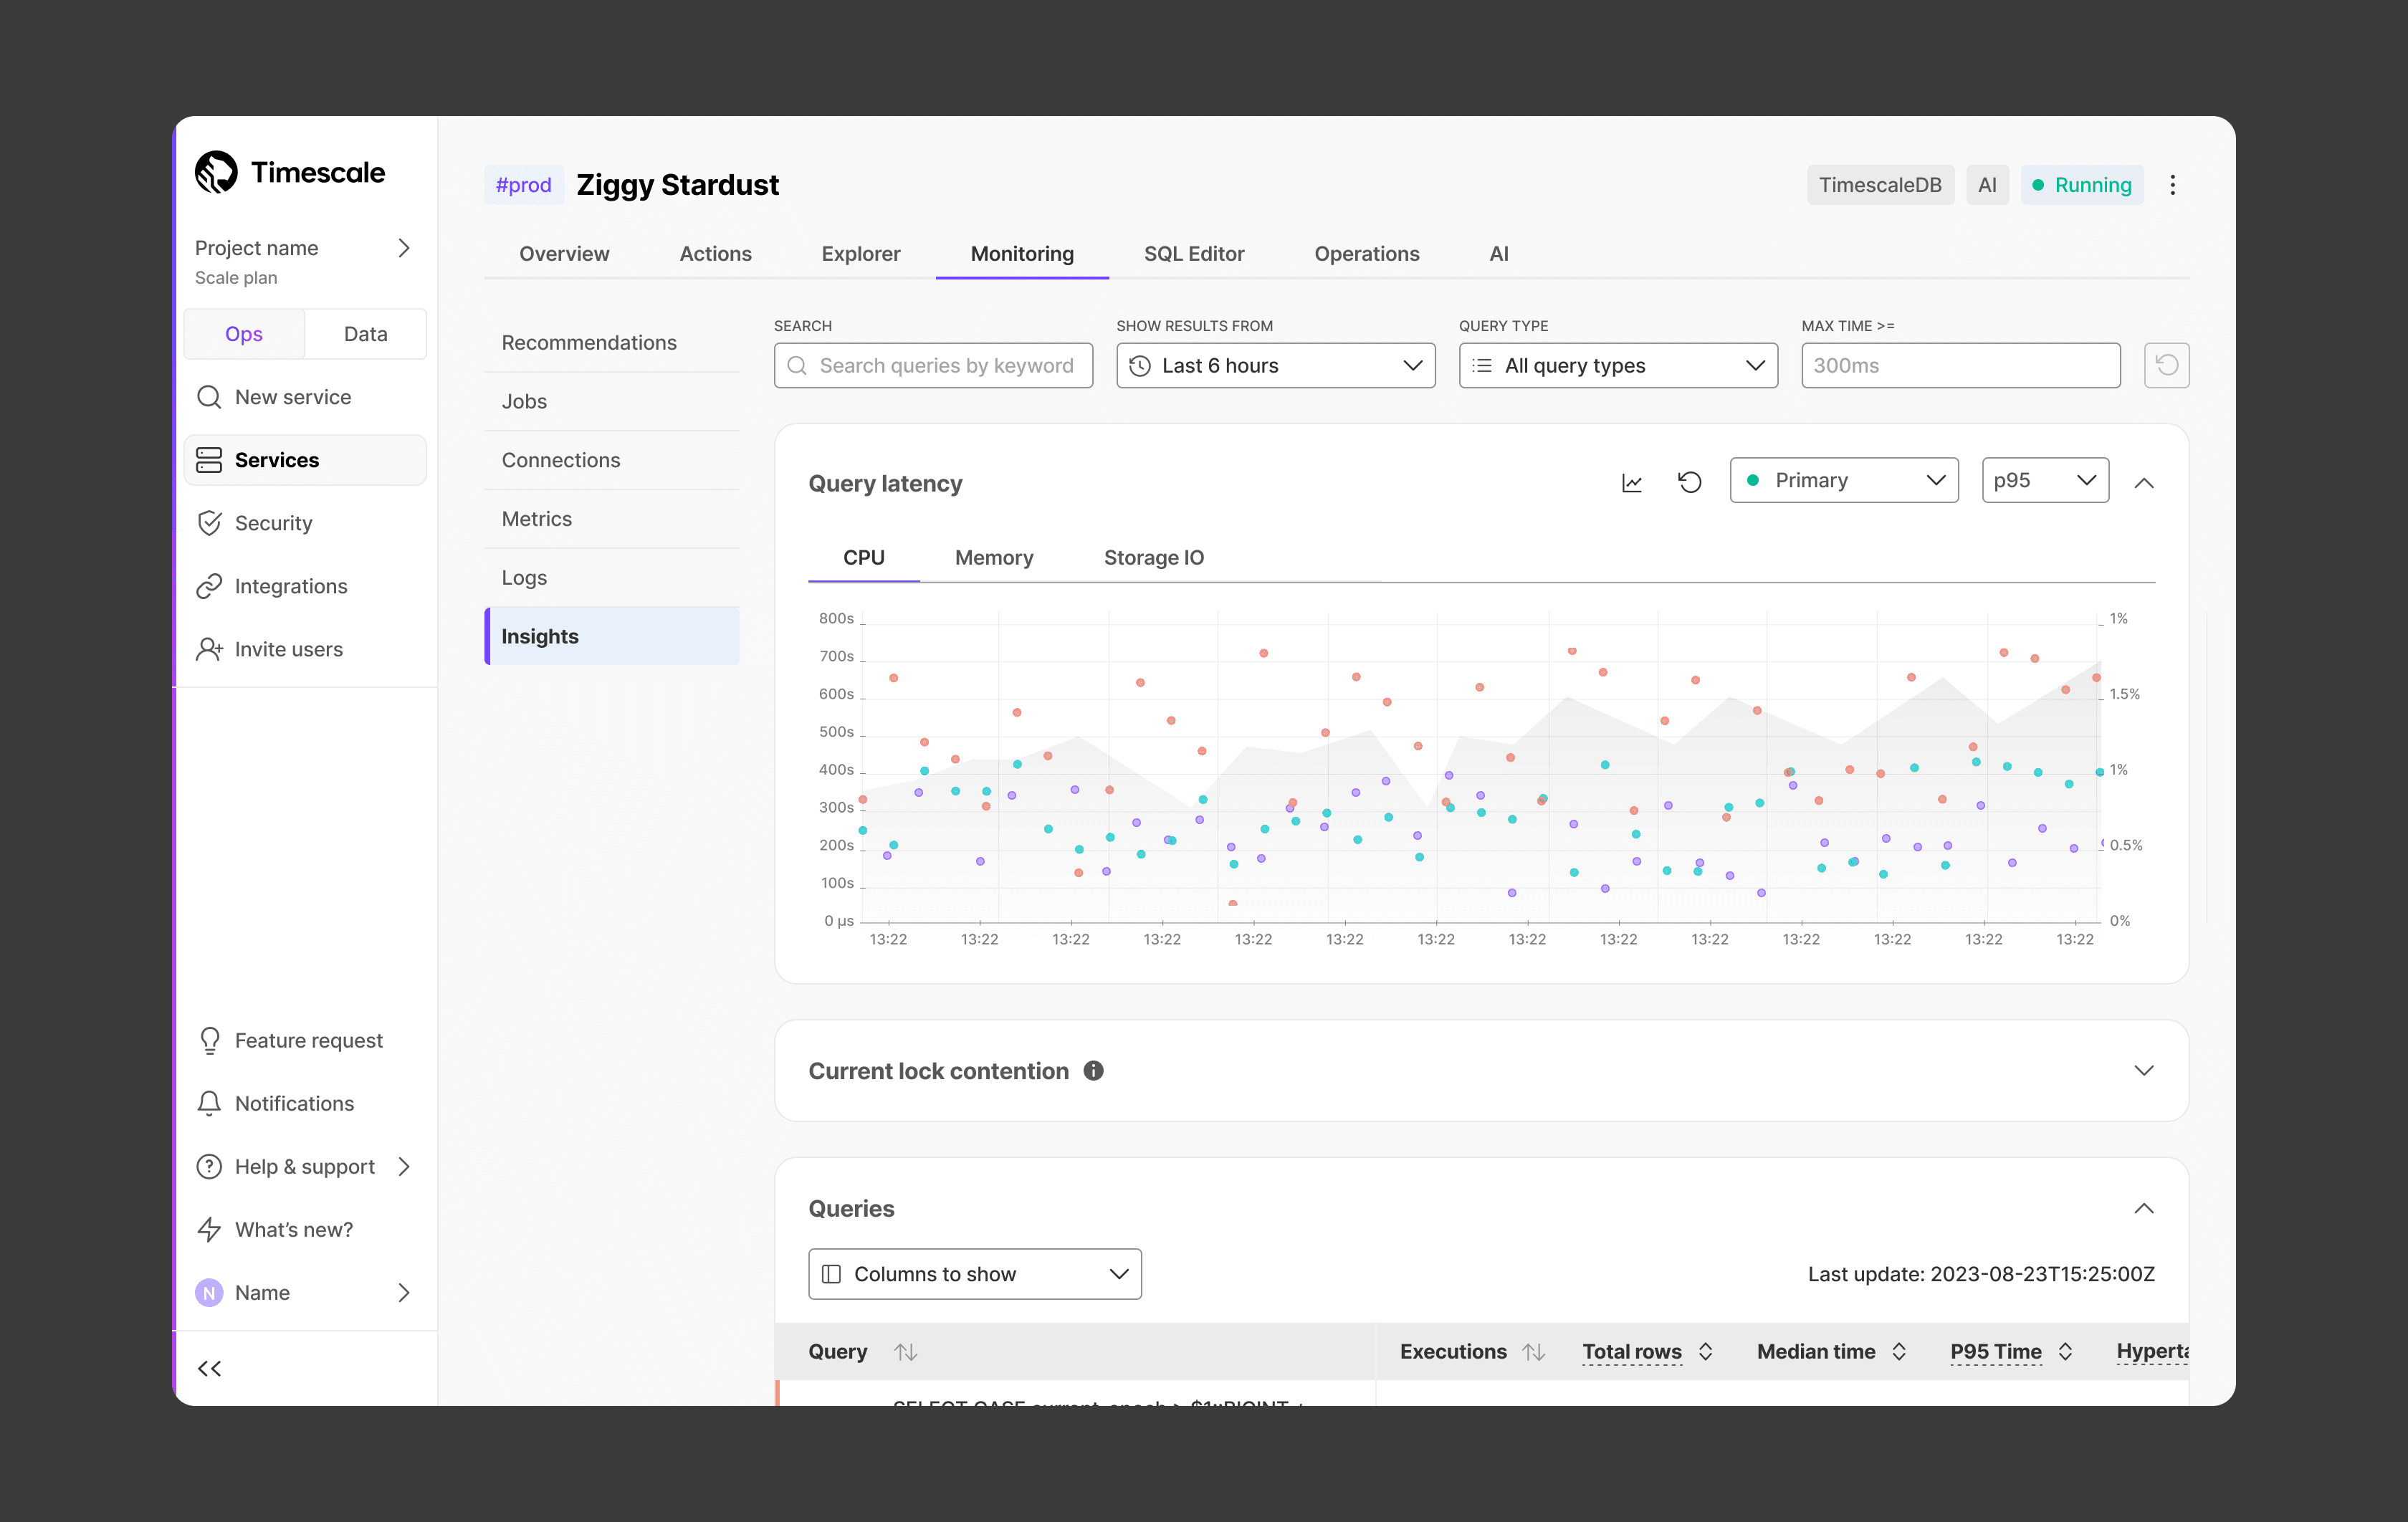The width and height of the screenshot is (2408, 1522).
Task: Switch to the SQL Editor tab
Action: (x=1194, y=254)
